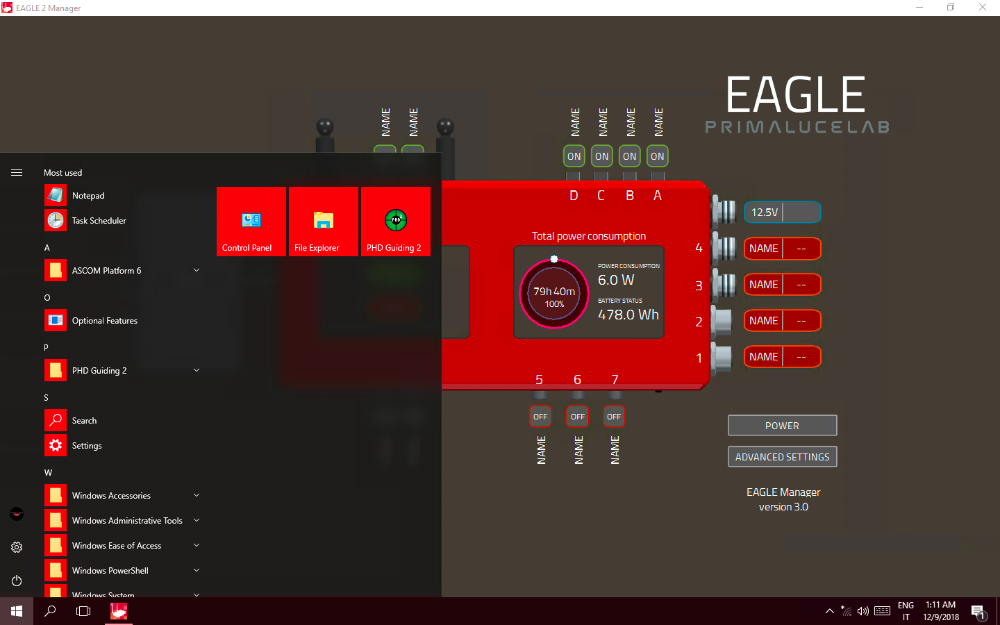
Task: Open Settings gear in Start sidebar
Action: (17, 547)
